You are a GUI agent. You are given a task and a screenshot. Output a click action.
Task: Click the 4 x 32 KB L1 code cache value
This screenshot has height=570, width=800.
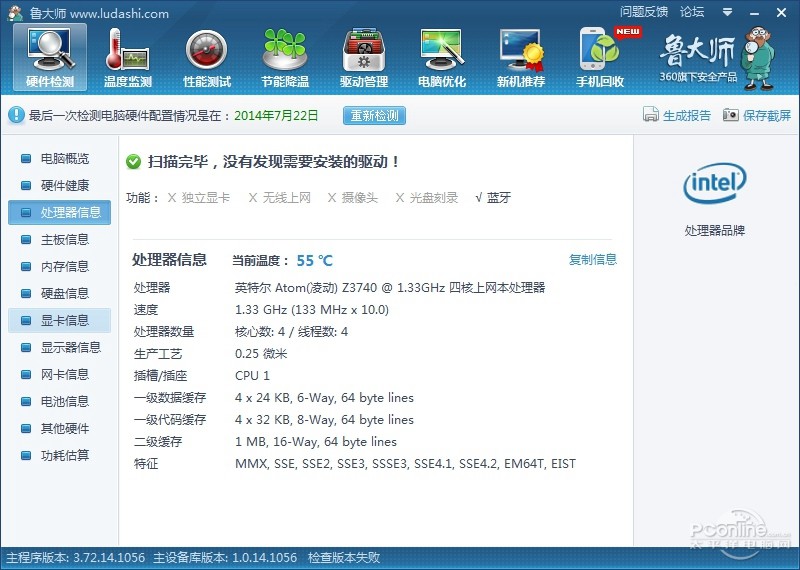(x=324, y=419)
